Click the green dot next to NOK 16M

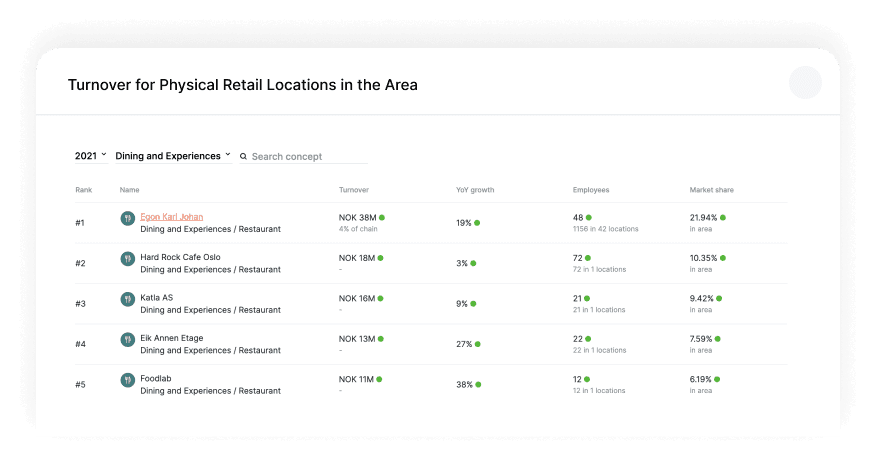[380, 298]
